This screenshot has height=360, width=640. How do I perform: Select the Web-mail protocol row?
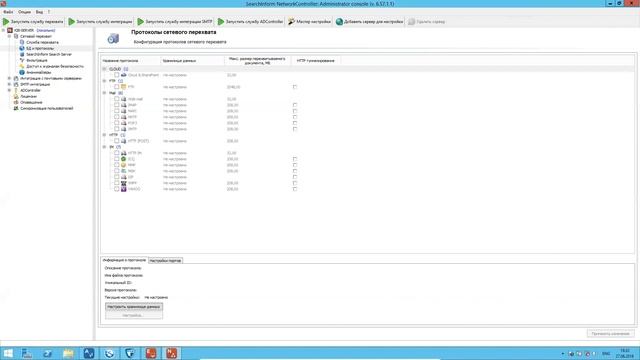pos(135,99)
